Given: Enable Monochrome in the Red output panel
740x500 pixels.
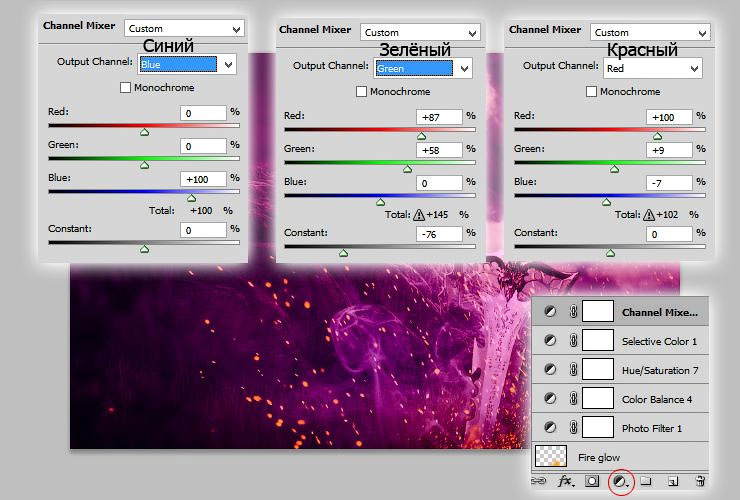Looking at the screenshot, I should 591,92.
